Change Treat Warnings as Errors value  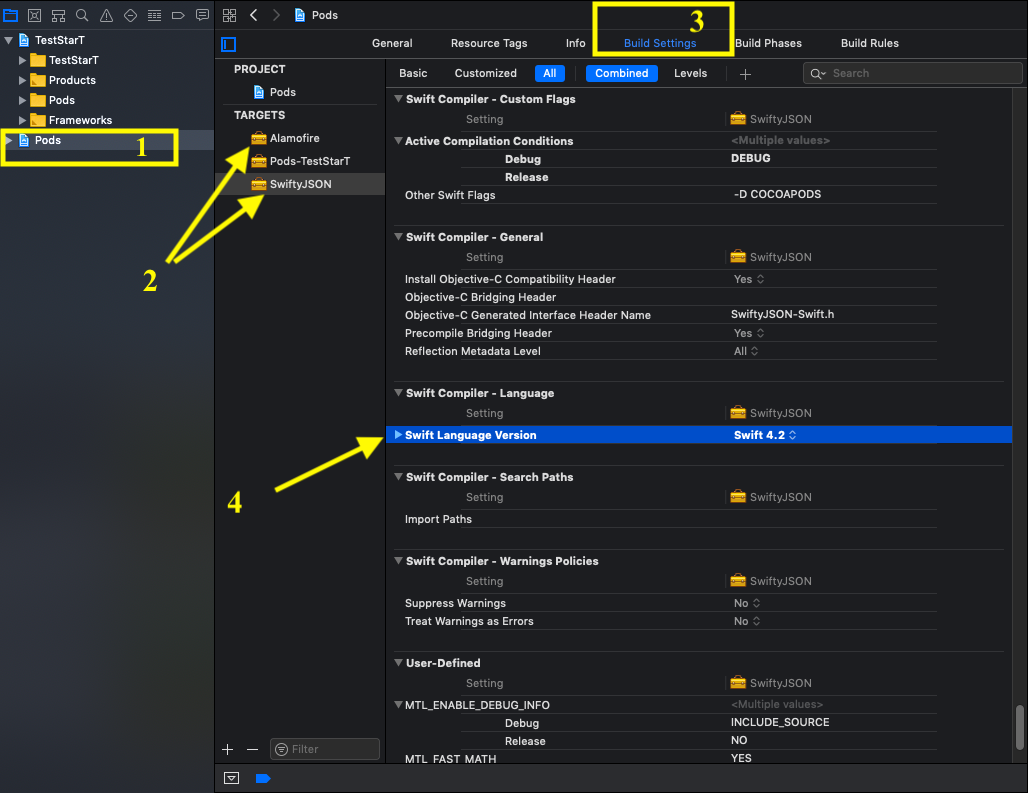[x=747, y=621]
